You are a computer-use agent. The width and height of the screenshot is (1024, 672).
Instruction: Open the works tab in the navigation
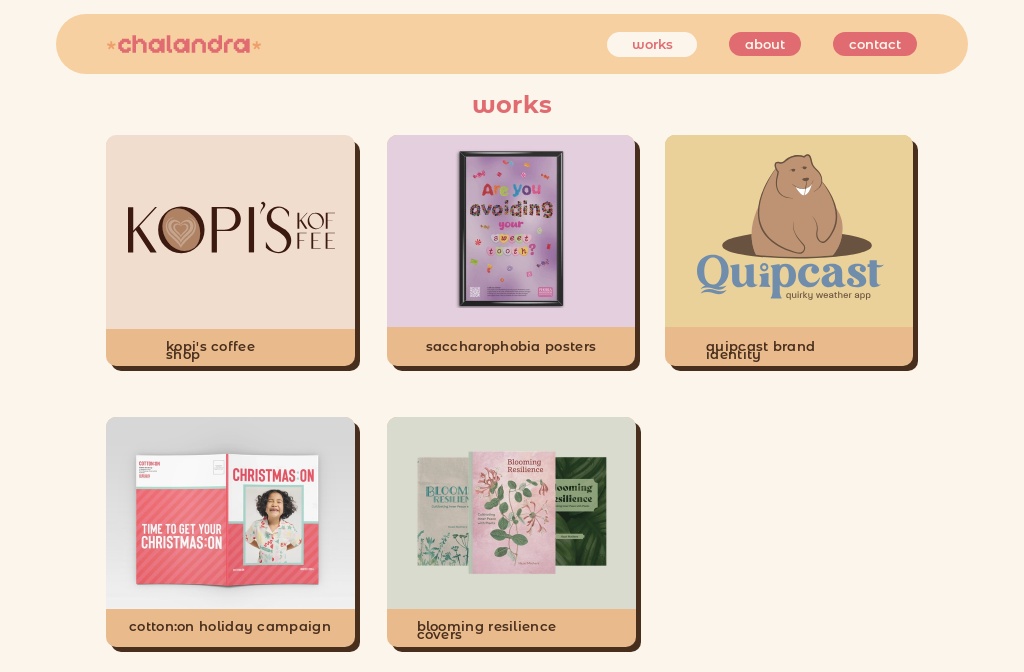click(x=652, y=44)
